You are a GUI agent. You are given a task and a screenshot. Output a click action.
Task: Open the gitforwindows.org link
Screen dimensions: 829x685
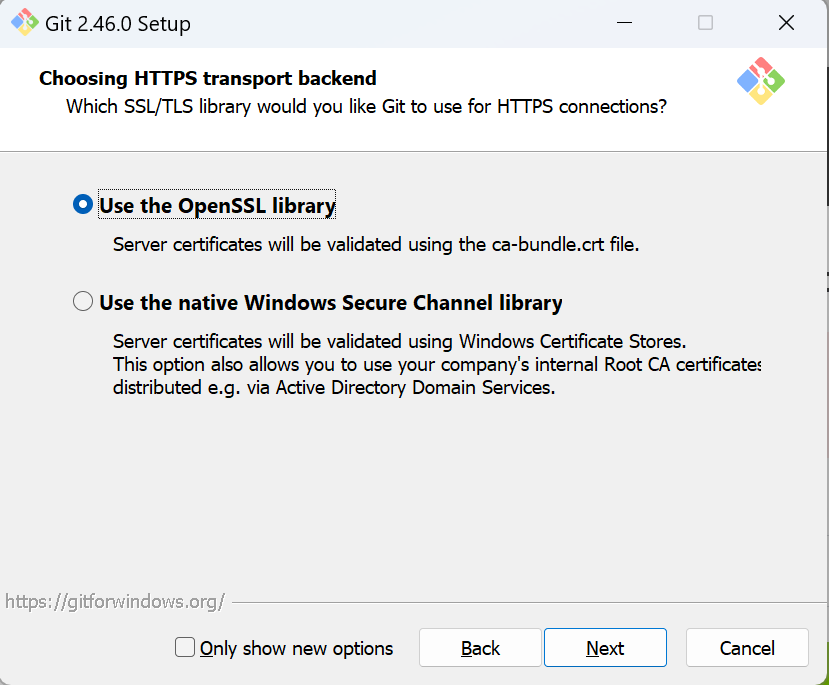tap(115, 601)
